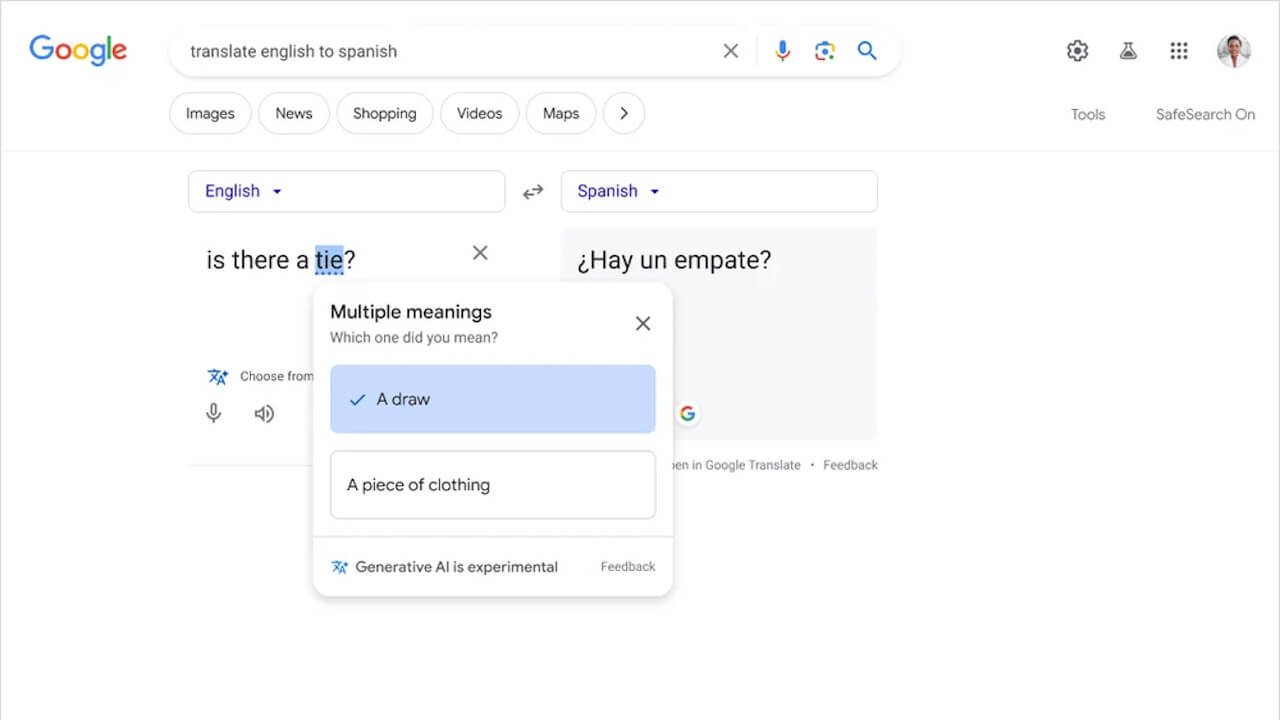The height and width of the screenshot is (720, 1280).
Task: Expand more search categories with the chevron
Action: (x=623, y=113)
